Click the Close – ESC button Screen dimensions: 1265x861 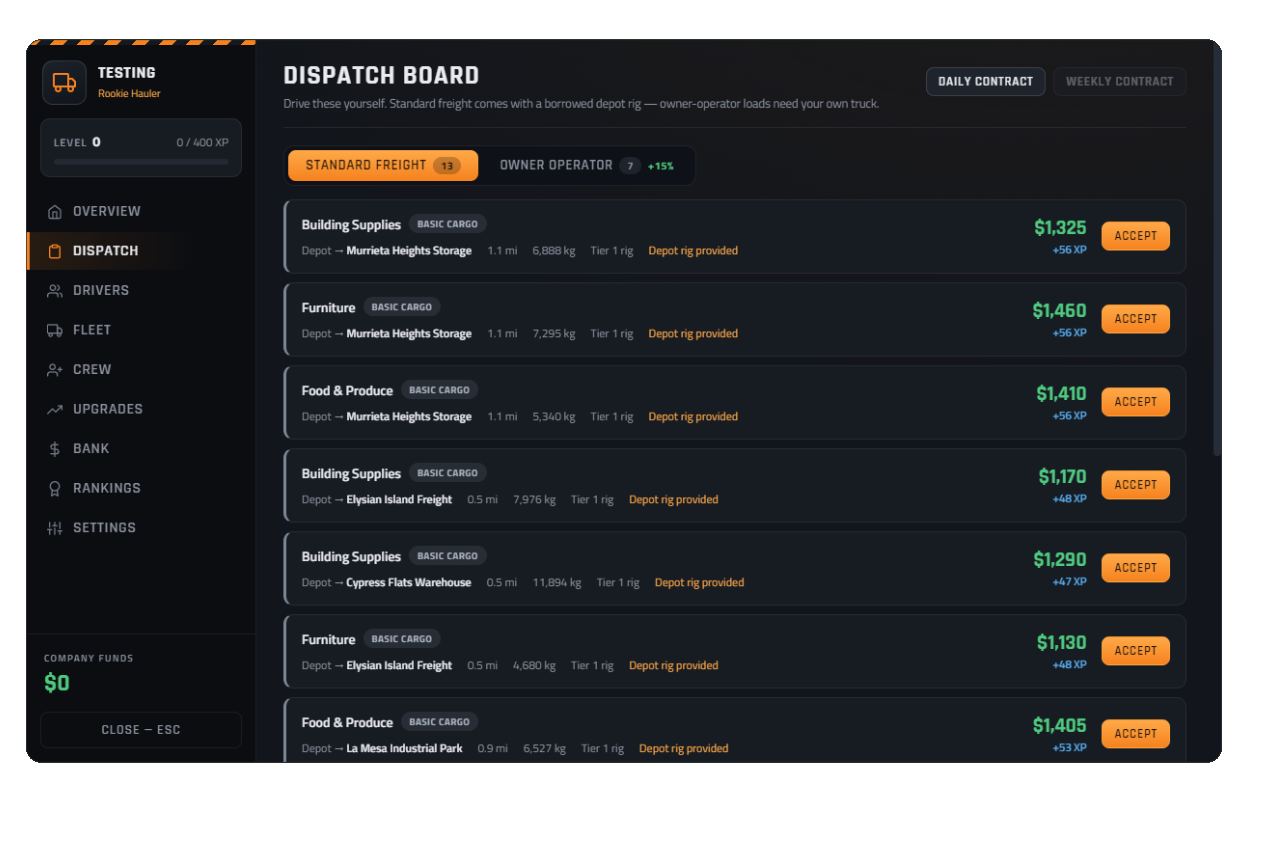tap(141, 730)
